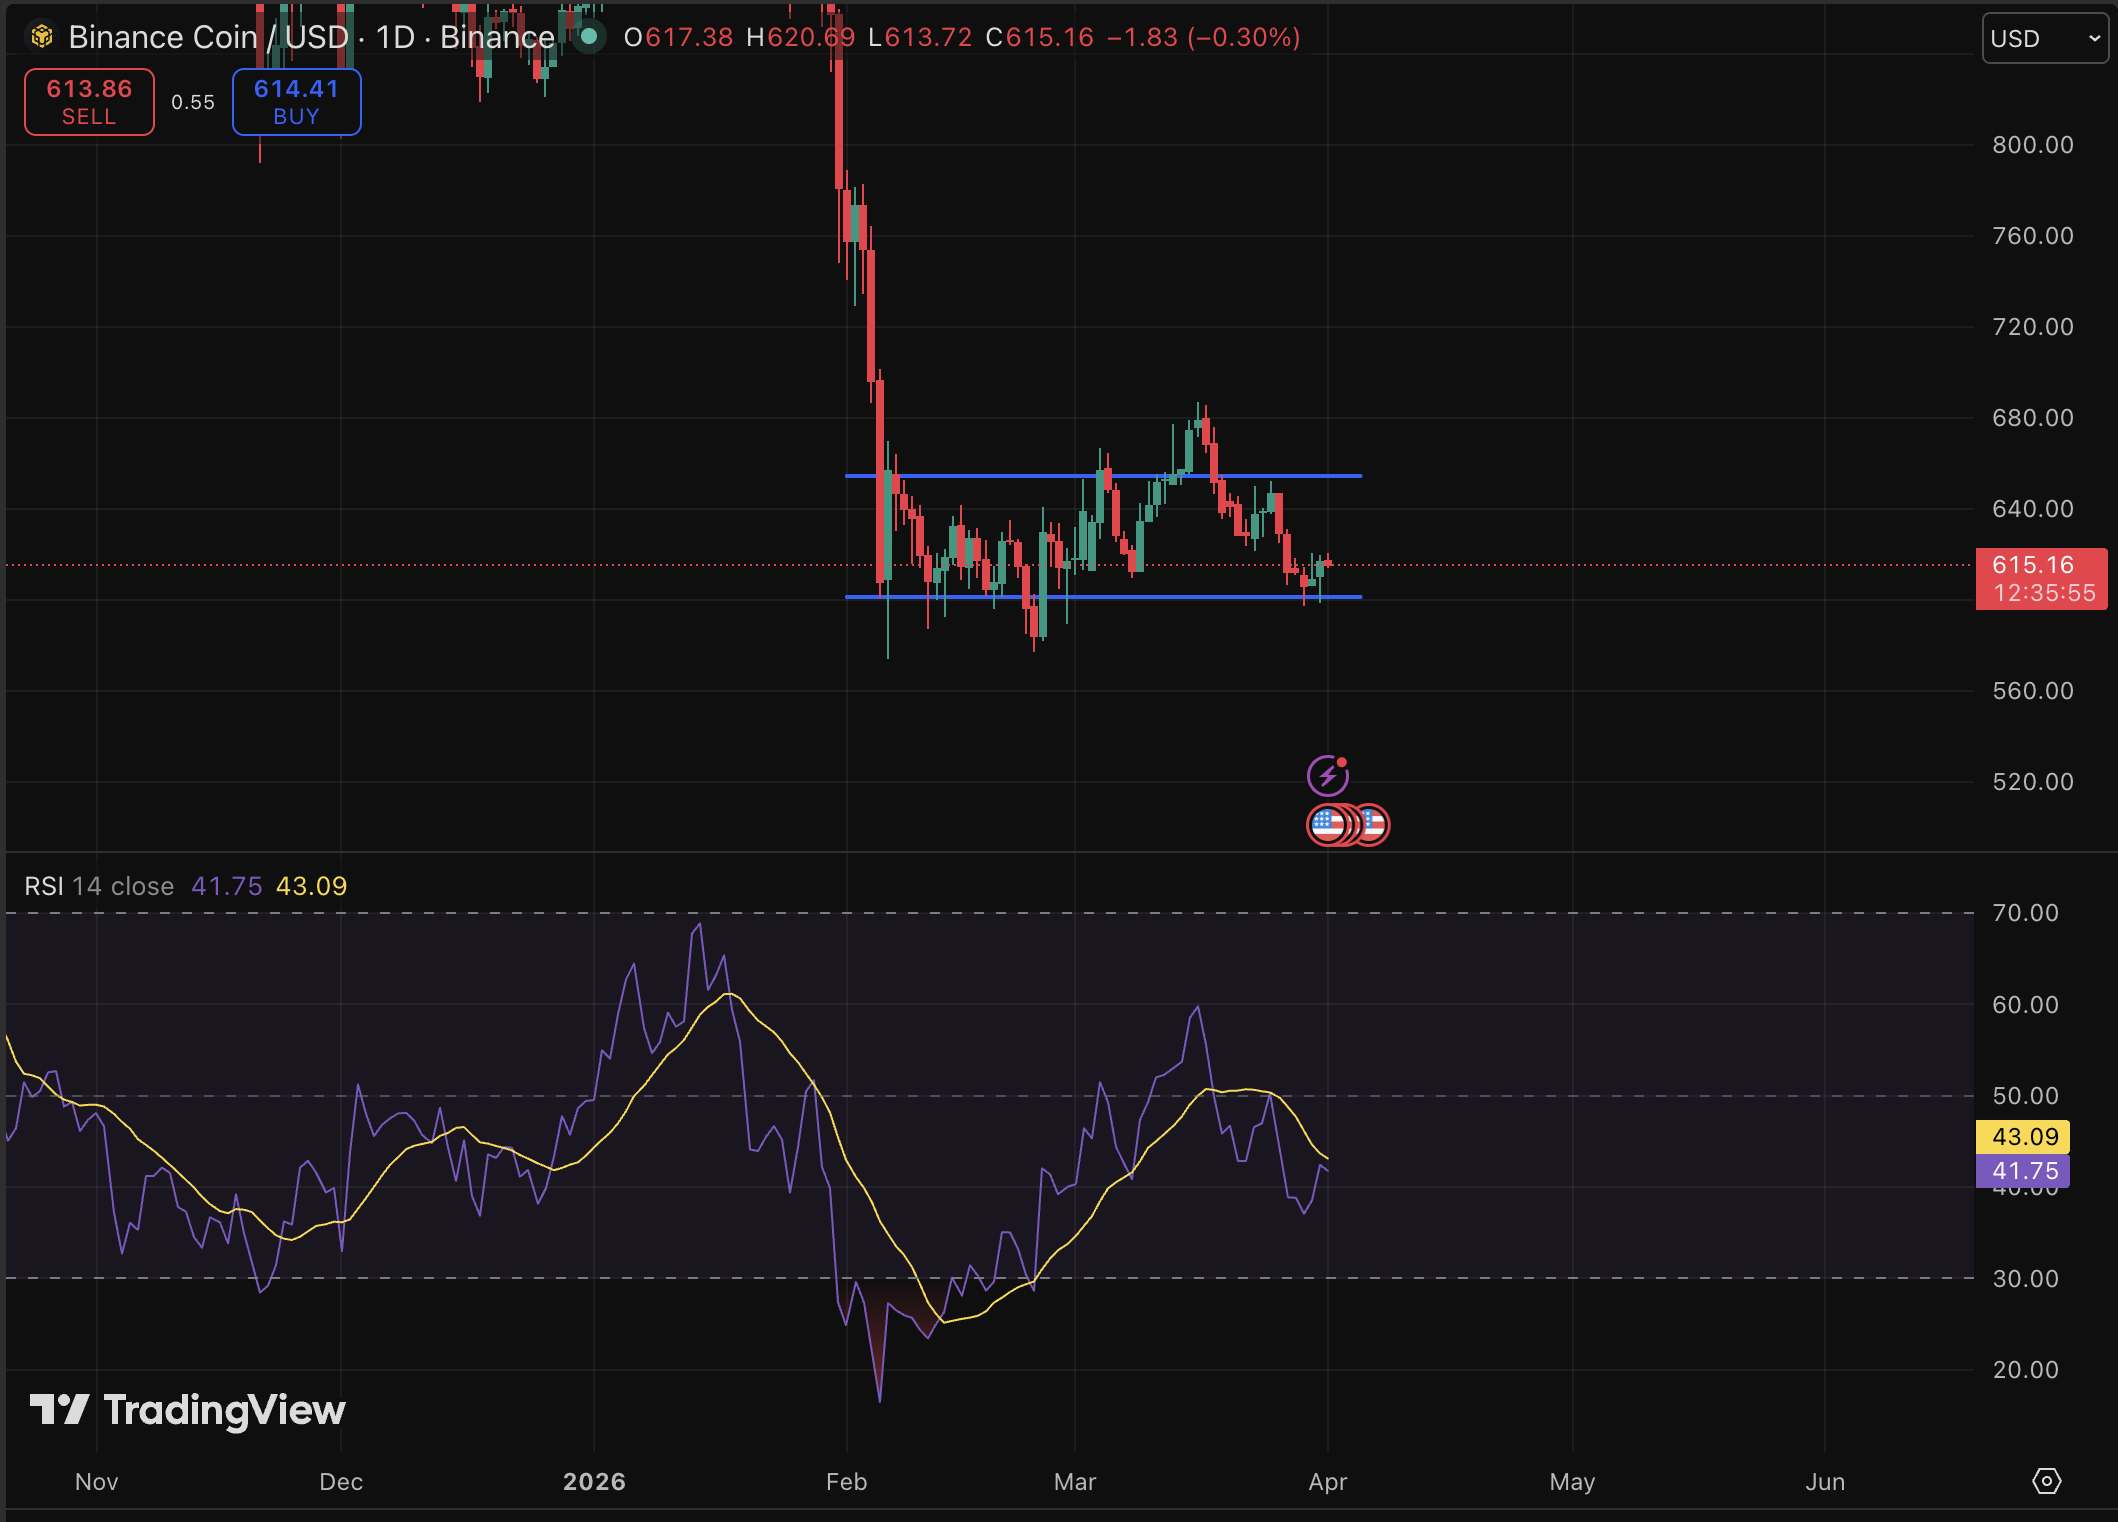Click the 615.16 price label on right axis
The image size is (2118, 1522).
coord(2041,566)
